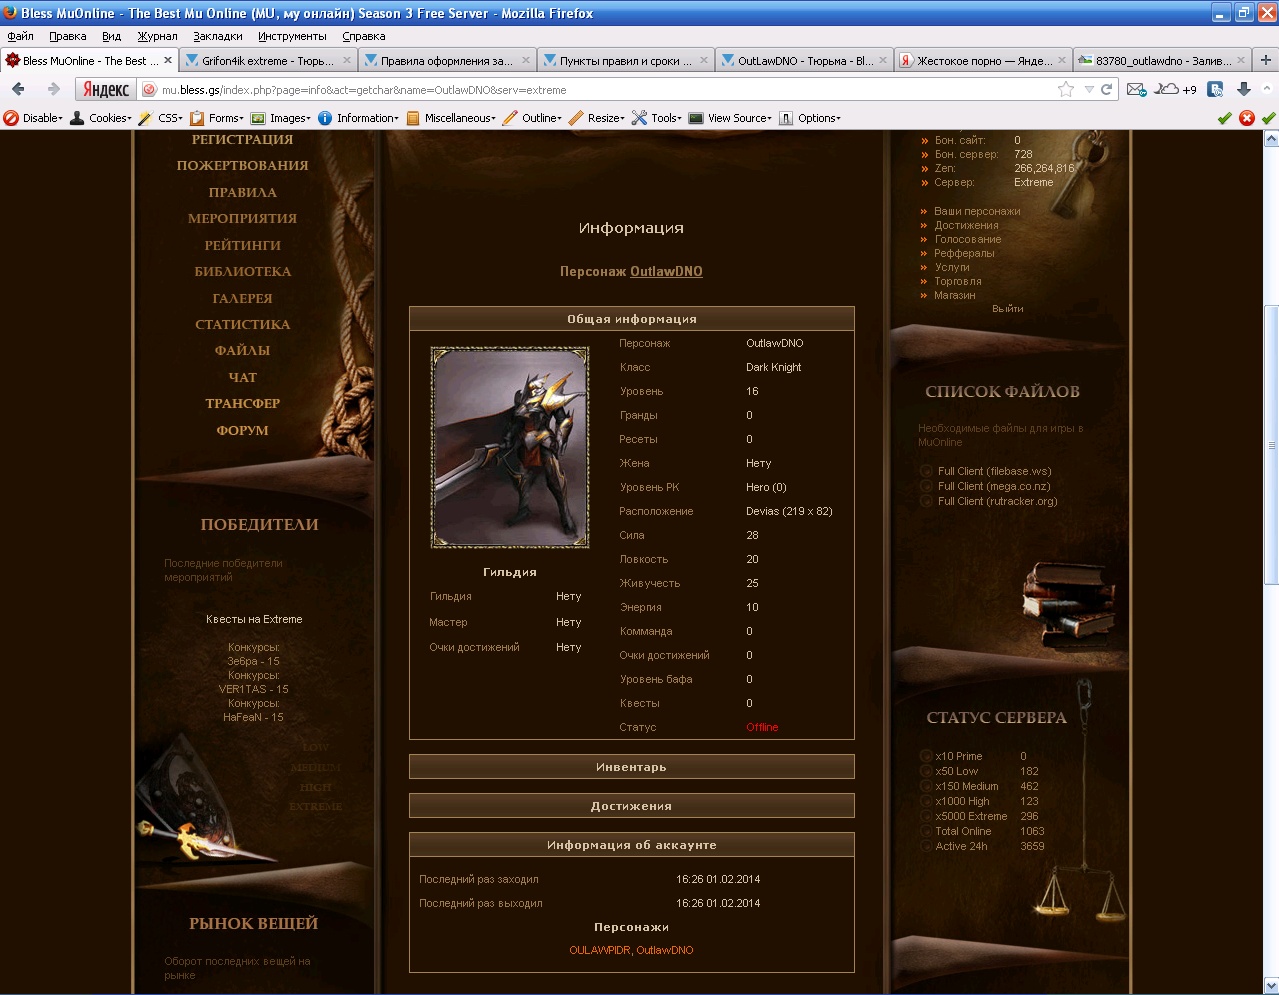
Task: Bookmark page with the star icon
Action: 1066,89
